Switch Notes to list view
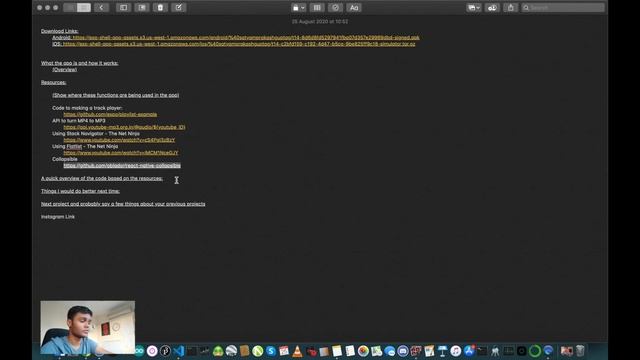Screen dimensions: 640x360 70,7
